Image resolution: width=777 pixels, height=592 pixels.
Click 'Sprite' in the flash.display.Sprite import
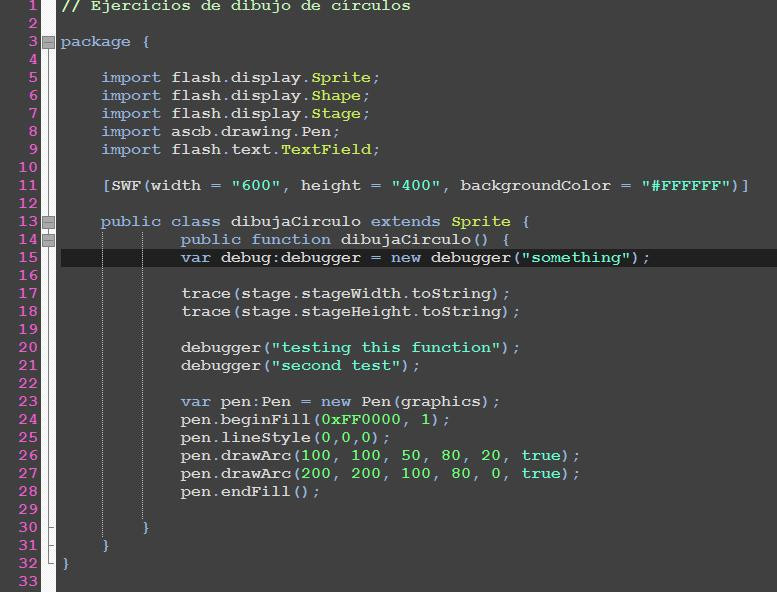(341, 78)
